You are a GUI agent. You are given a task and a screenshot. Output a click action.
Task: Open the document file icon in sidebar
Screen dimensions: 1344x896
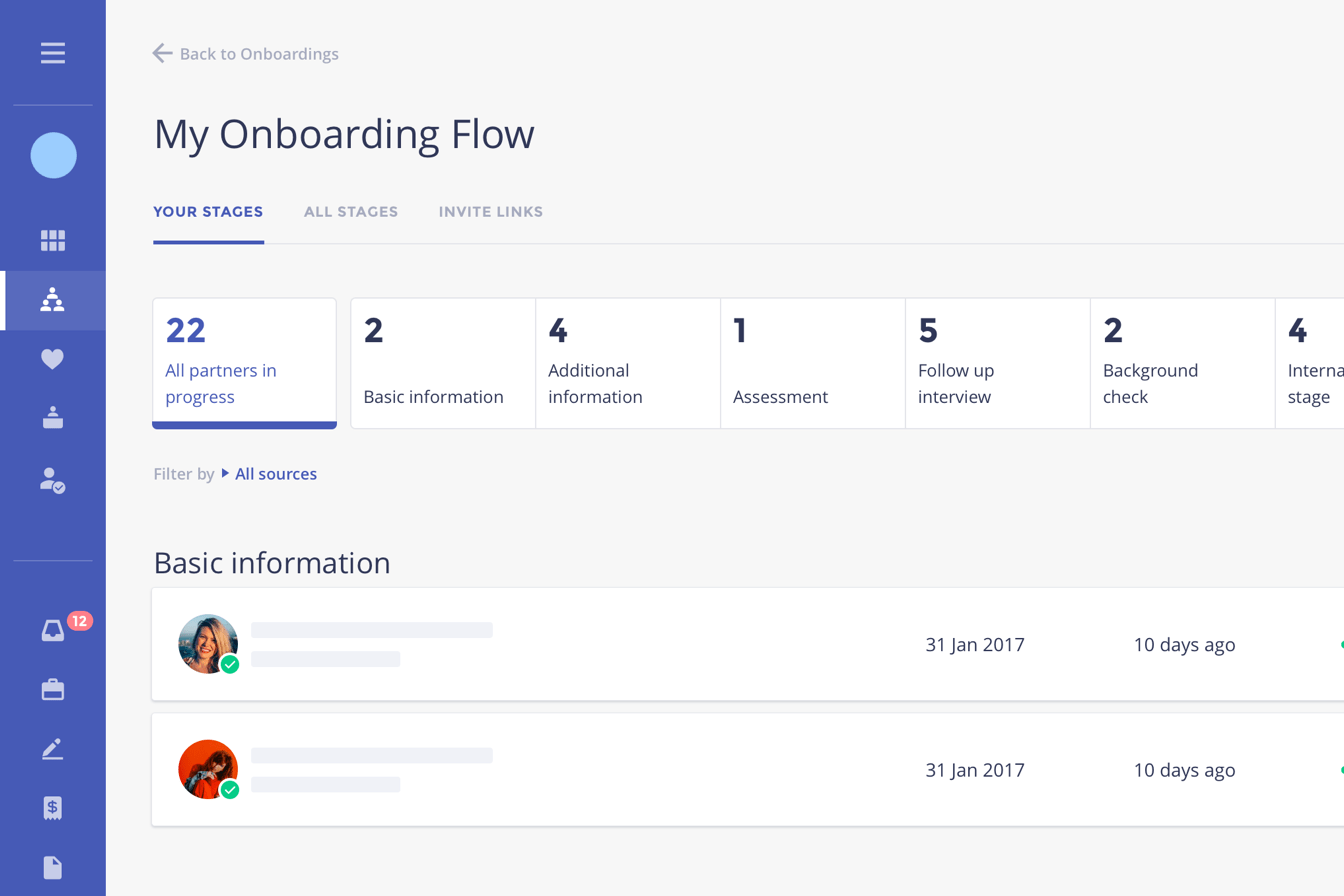(53, 868)
